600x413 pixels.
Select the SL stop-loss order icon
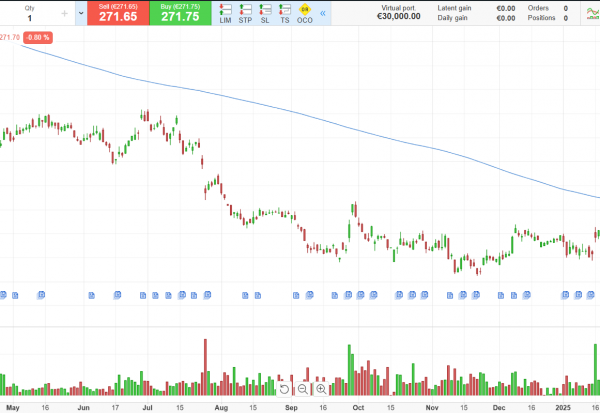tap(265, 13)
